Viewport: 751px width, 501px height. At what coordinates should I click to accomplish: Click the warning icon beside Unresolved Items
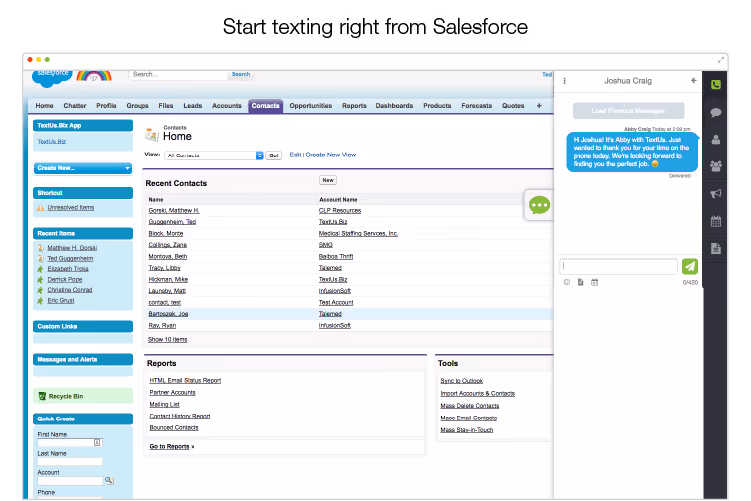click(x=41, y=207)
